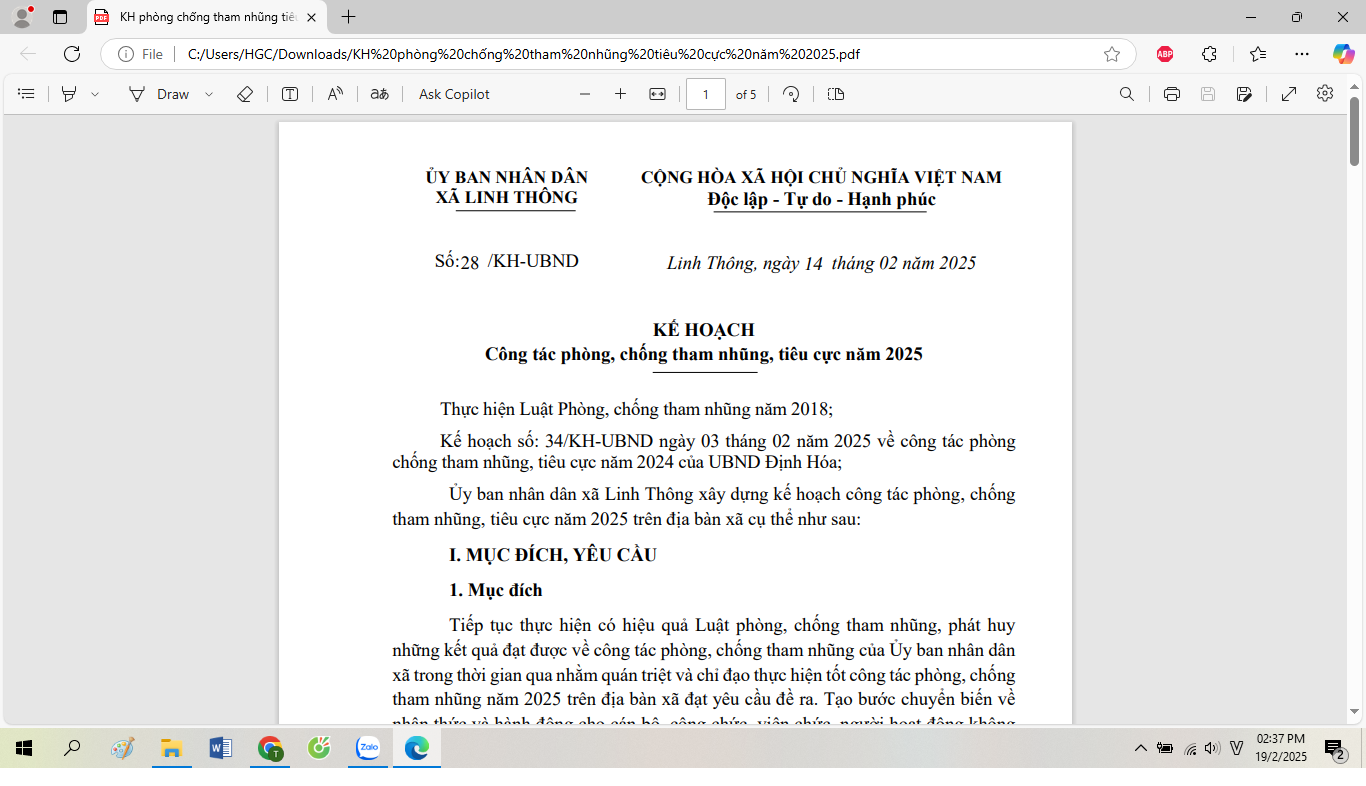Viewport: 1366px width, 786px height.
Task: Select the Erase tool
Action: pos(245,94)
